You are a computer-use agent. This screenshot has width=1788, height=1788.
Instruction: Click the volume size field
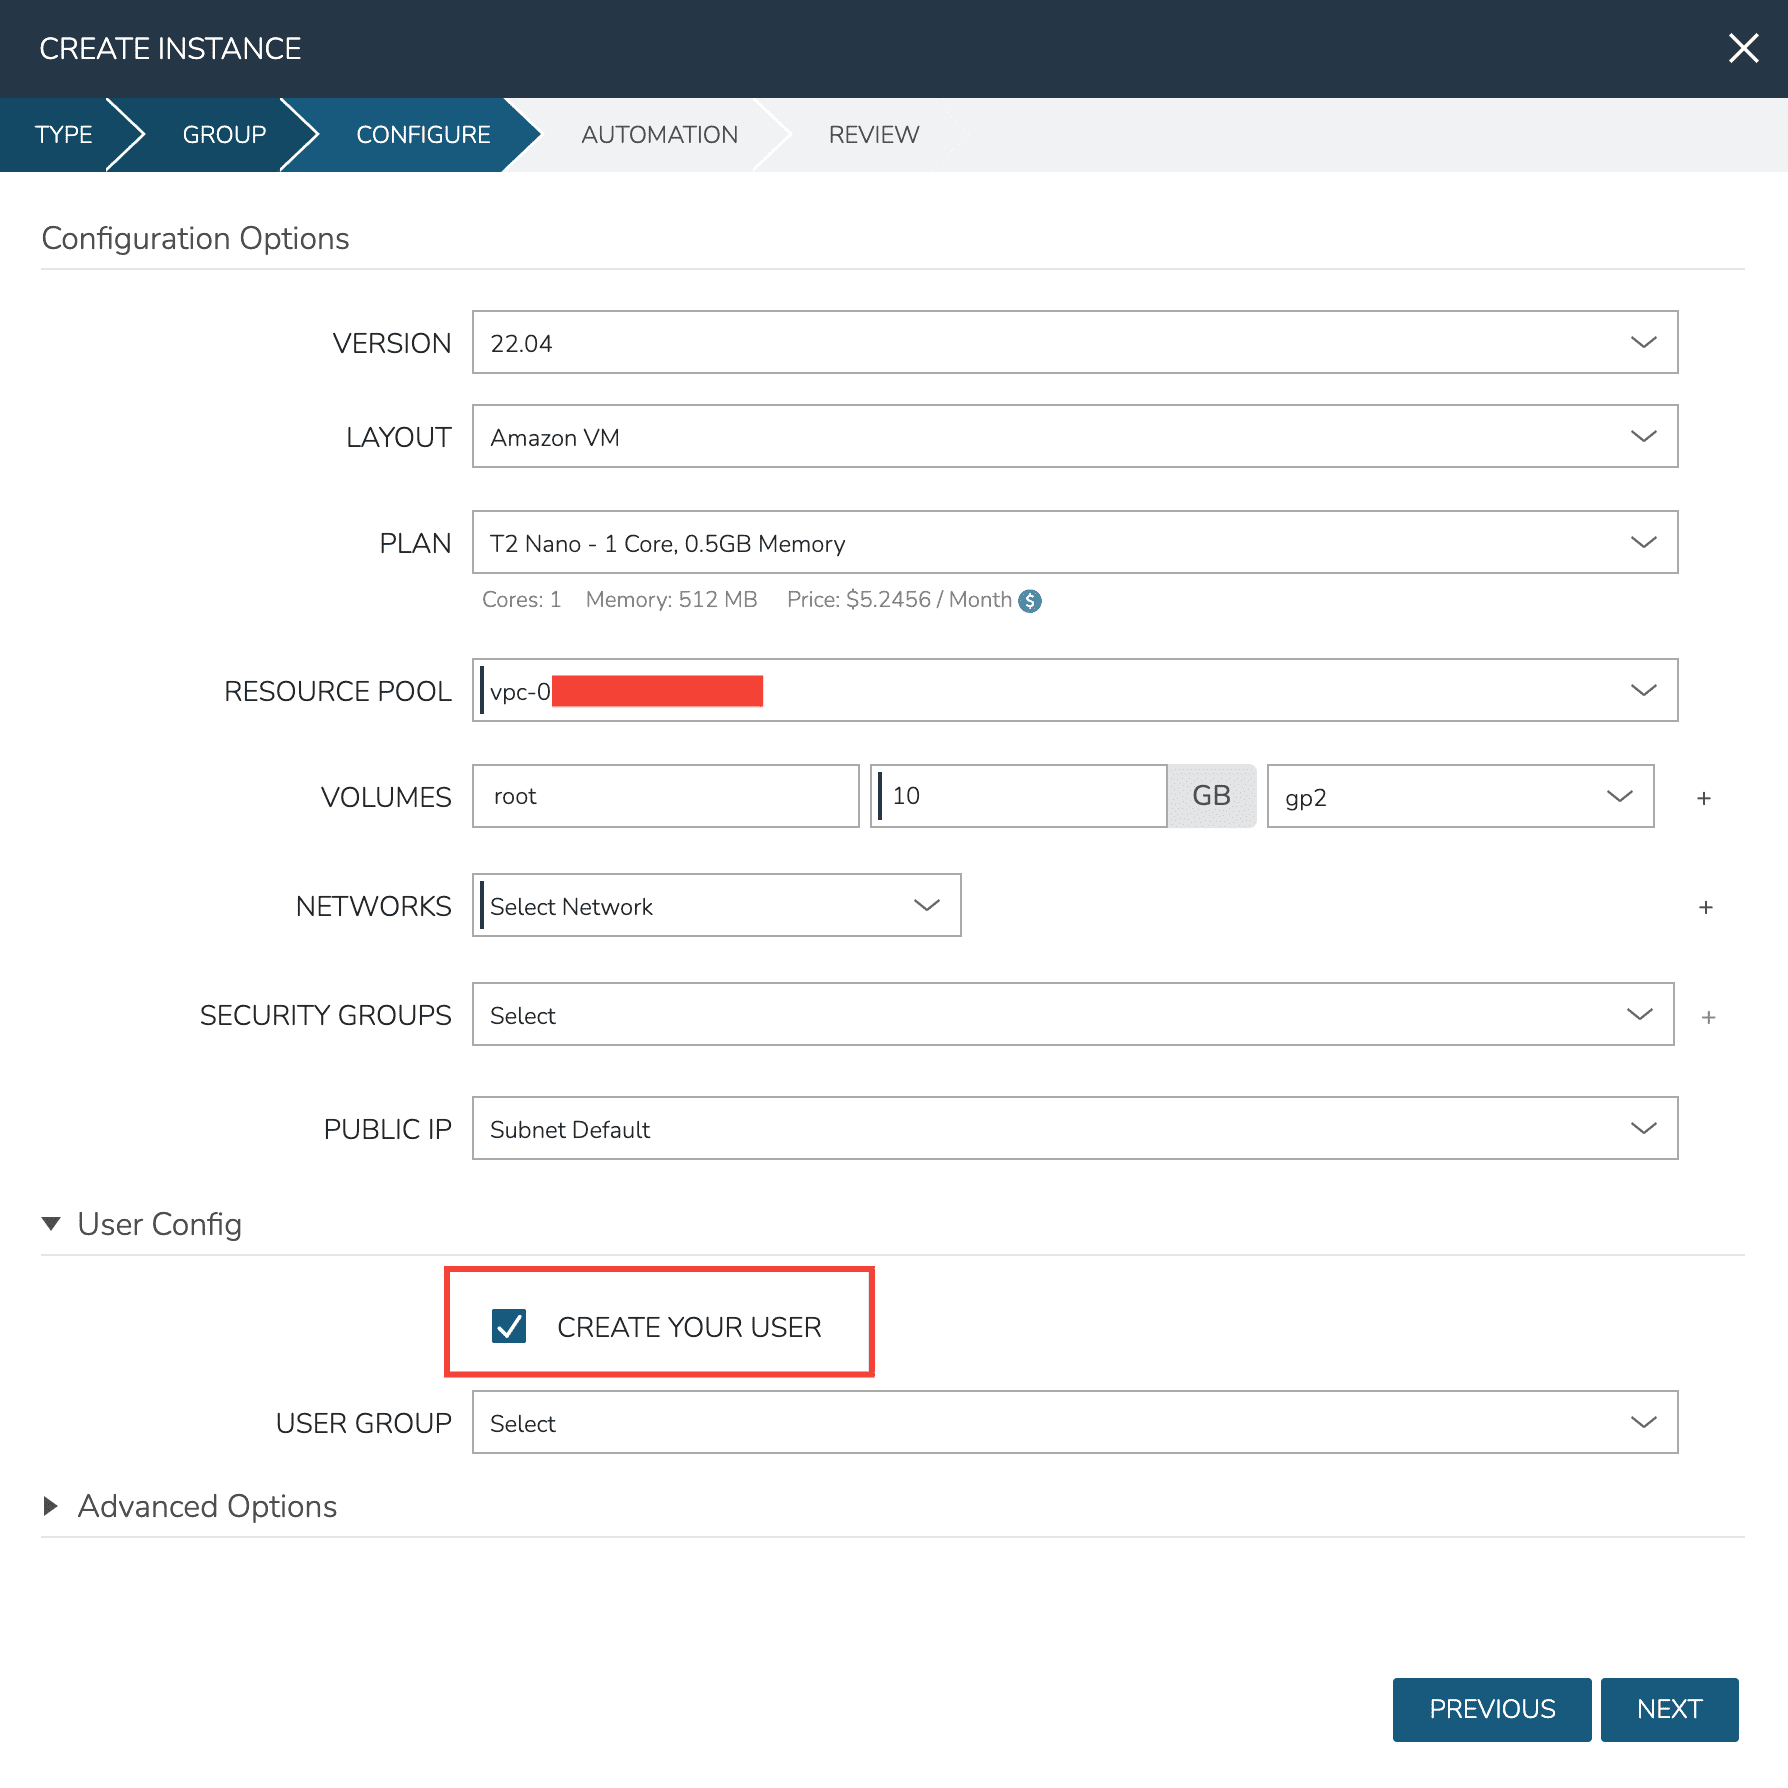(x=1020, y=797)
